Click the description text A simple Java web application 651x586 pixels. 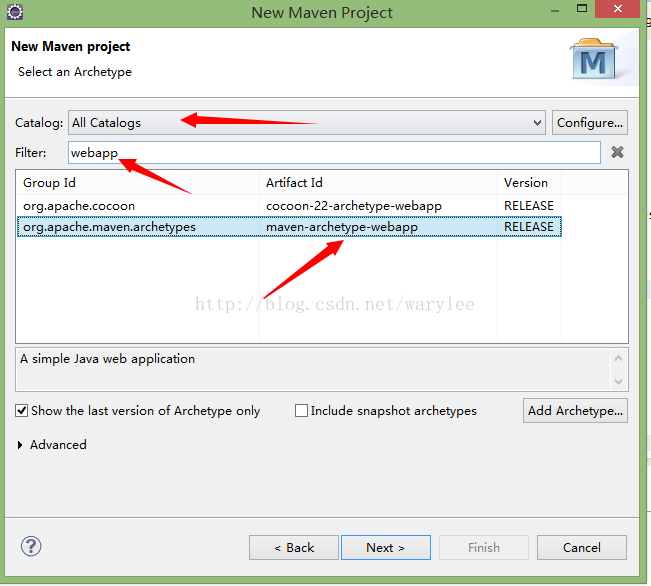click(107, 359)
